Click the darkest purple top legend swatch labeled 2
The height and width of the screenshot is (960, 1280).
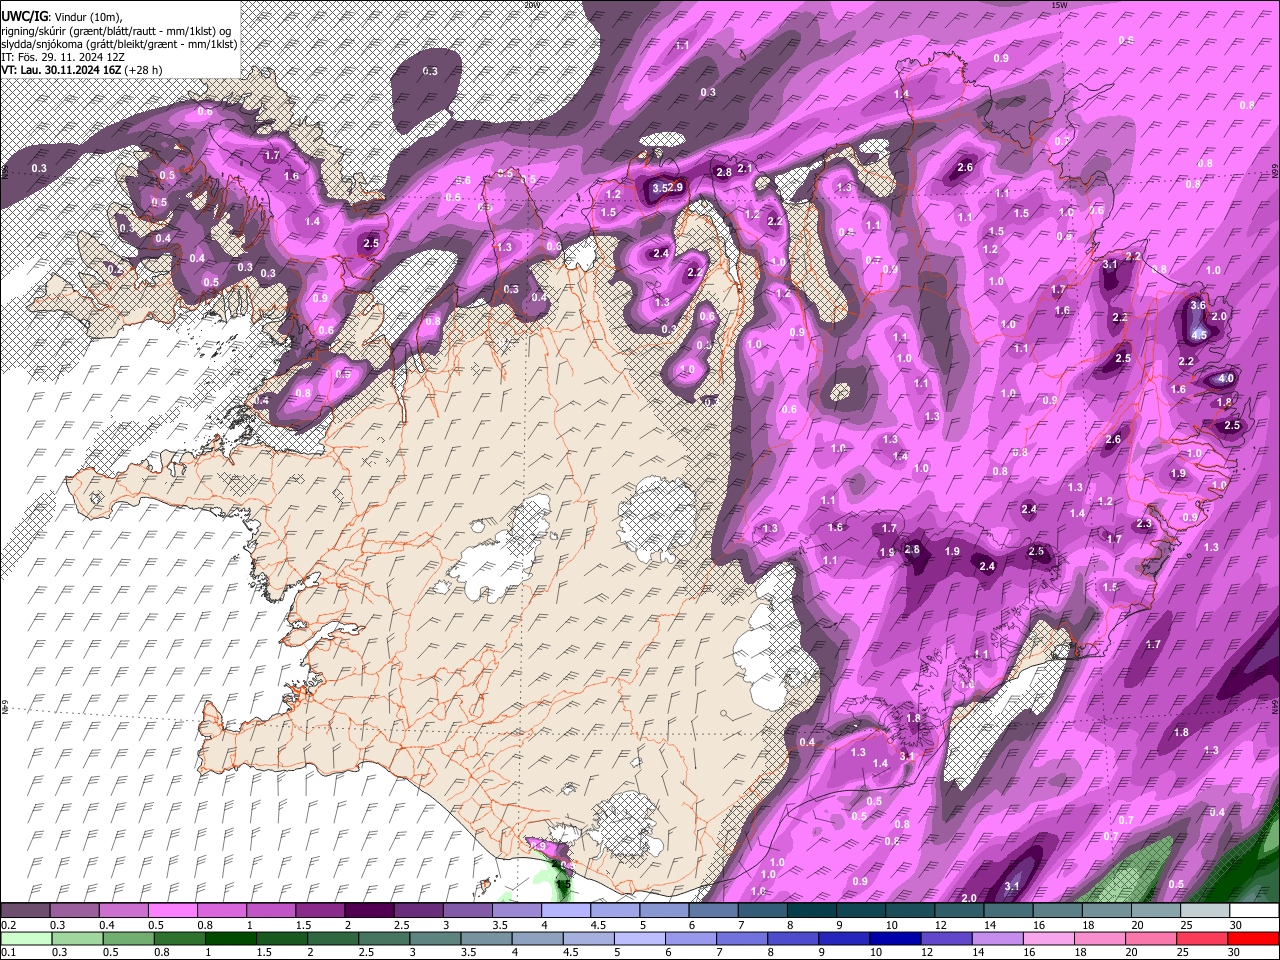tap(369, 910)
